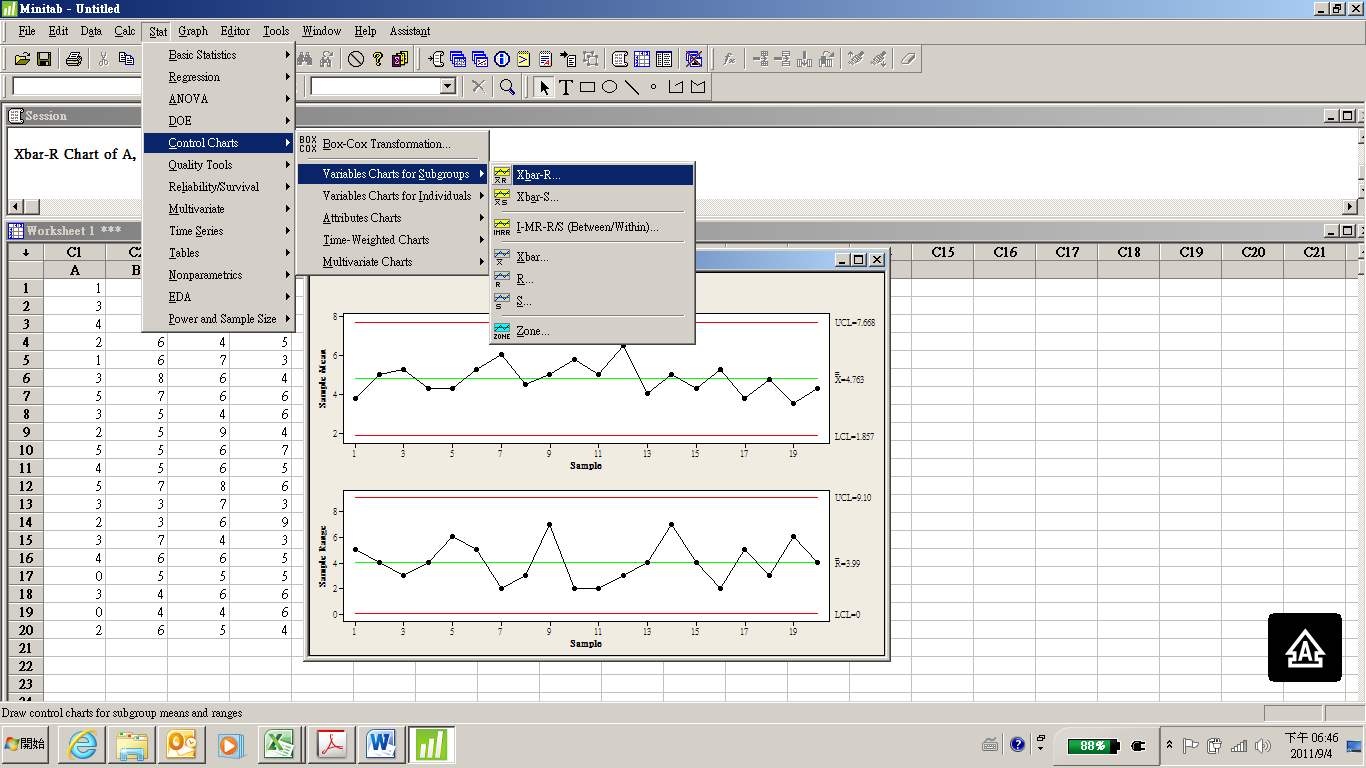Select the ellipse drawing tool
The width and height of the screenshot is (1366, 768).
pyautogui.click(x=610, y=87)
